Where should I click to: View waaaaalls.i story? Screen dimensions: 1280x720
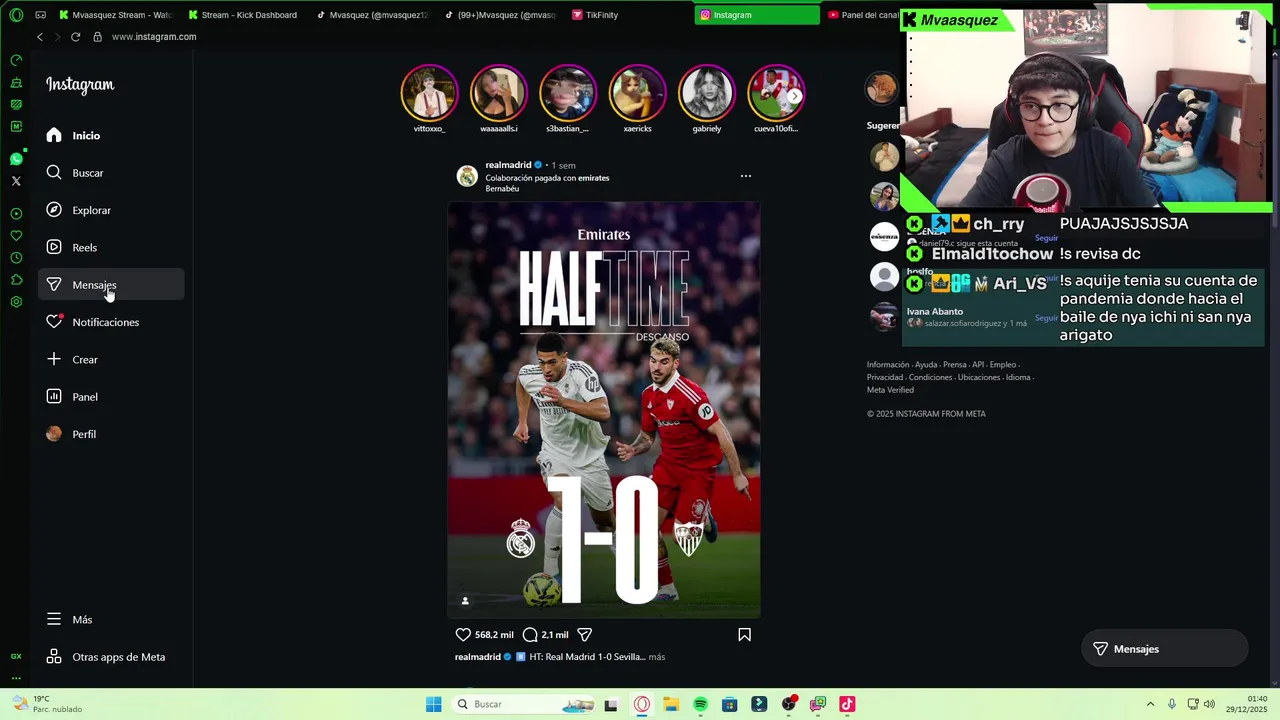(x=498, y=92)
